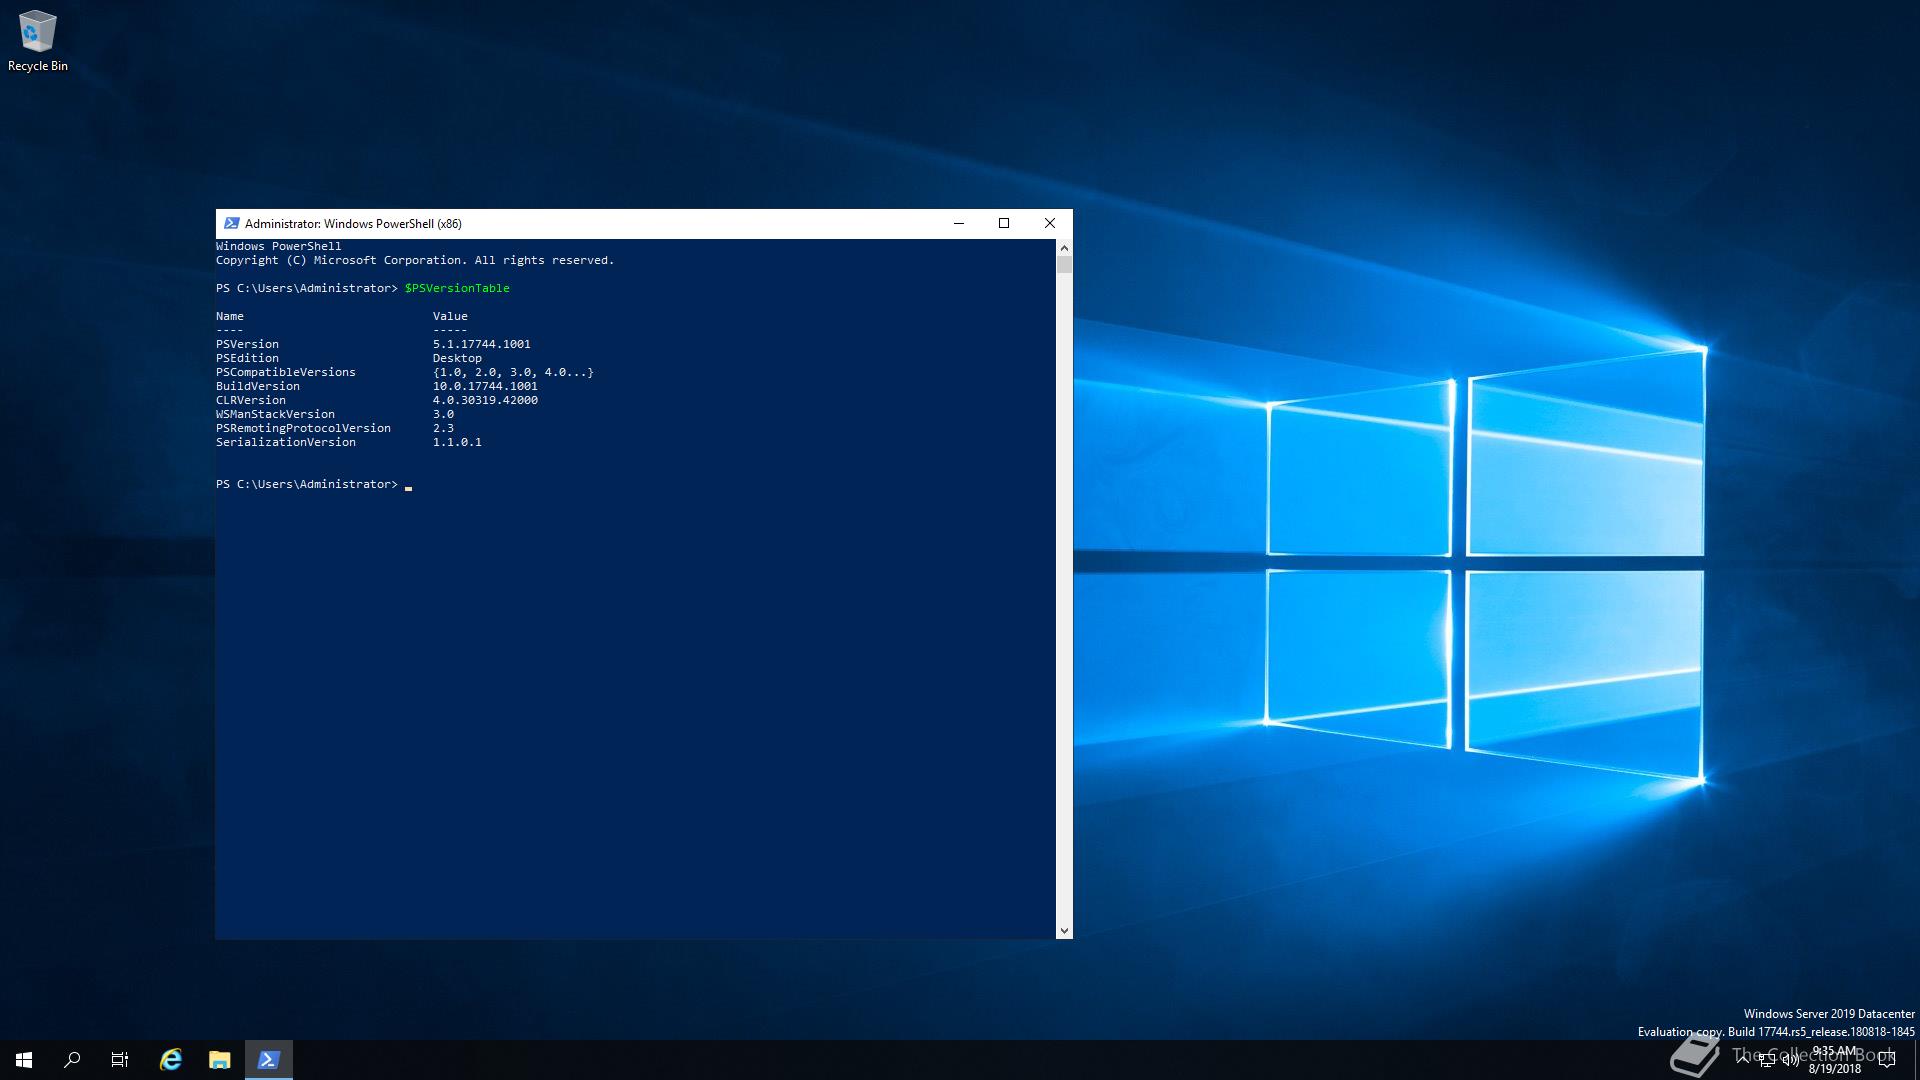Open the Recycle Bin desktop icon
Viewport: 1920px width, 1080px height.
click(x=38, y=41)
